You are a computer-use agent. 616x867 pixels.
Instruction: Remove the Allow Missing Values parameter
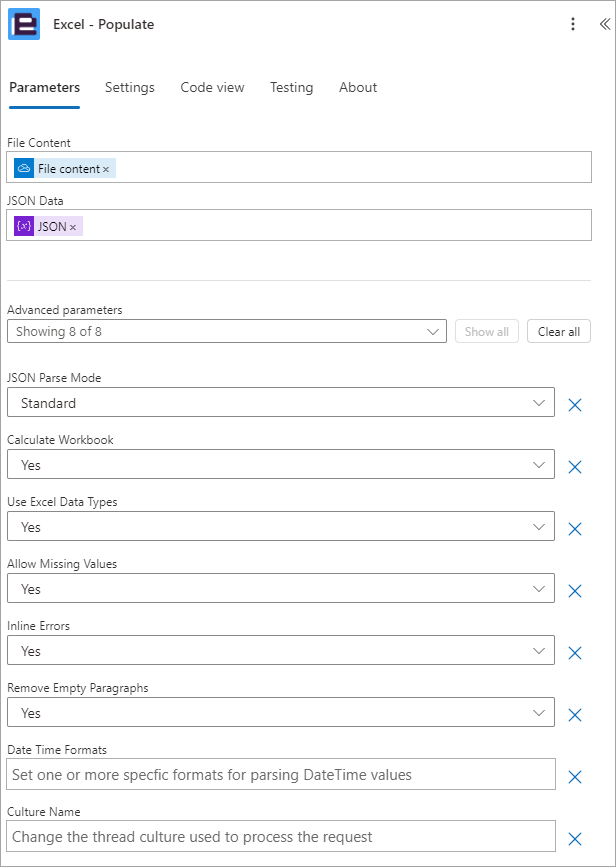click(575, 591)
